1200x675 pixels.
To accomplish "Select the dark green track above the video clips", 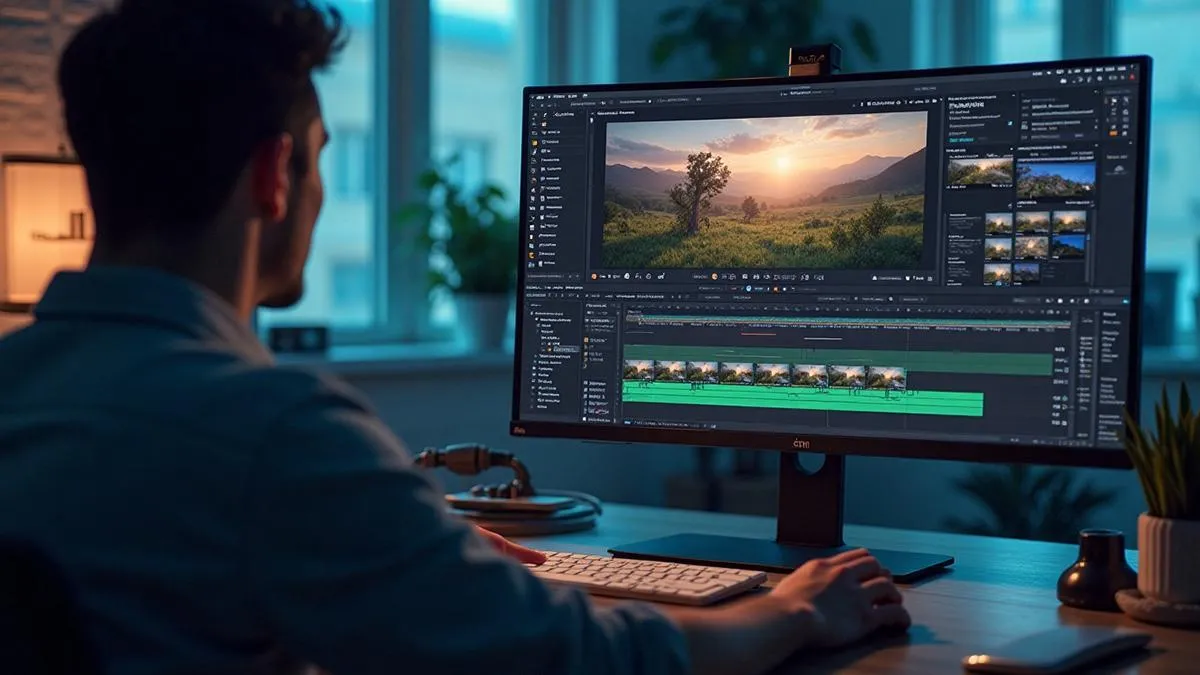I will click(x=838, y=360).
